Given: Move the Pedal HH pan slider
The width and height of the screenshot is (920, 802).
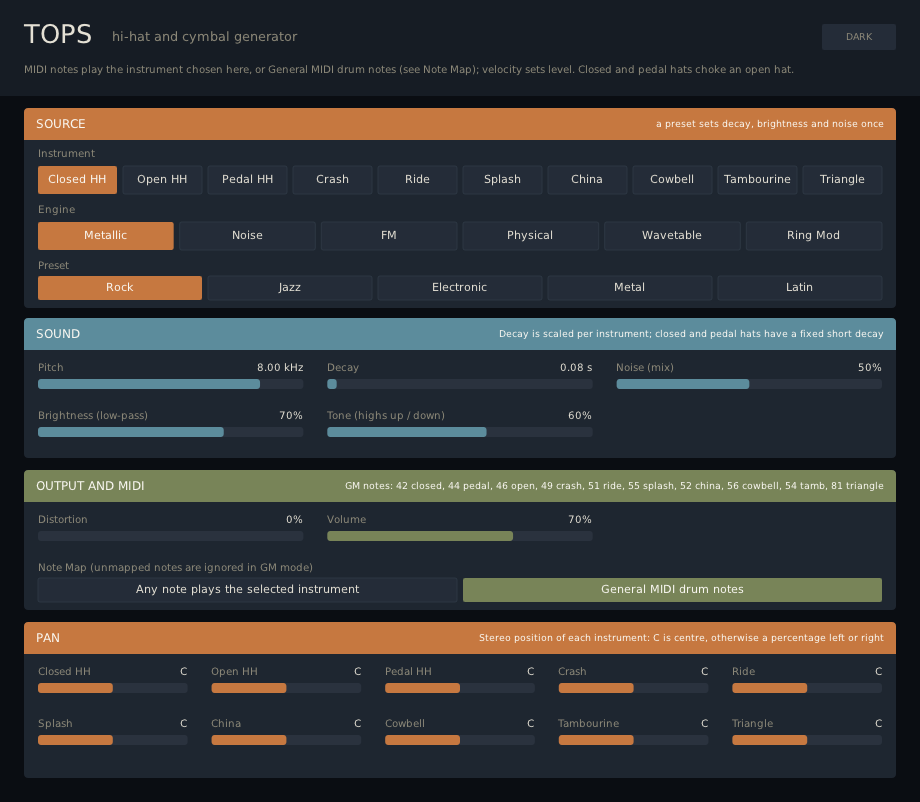Looking at the screenshot, I should coord(460,688).
